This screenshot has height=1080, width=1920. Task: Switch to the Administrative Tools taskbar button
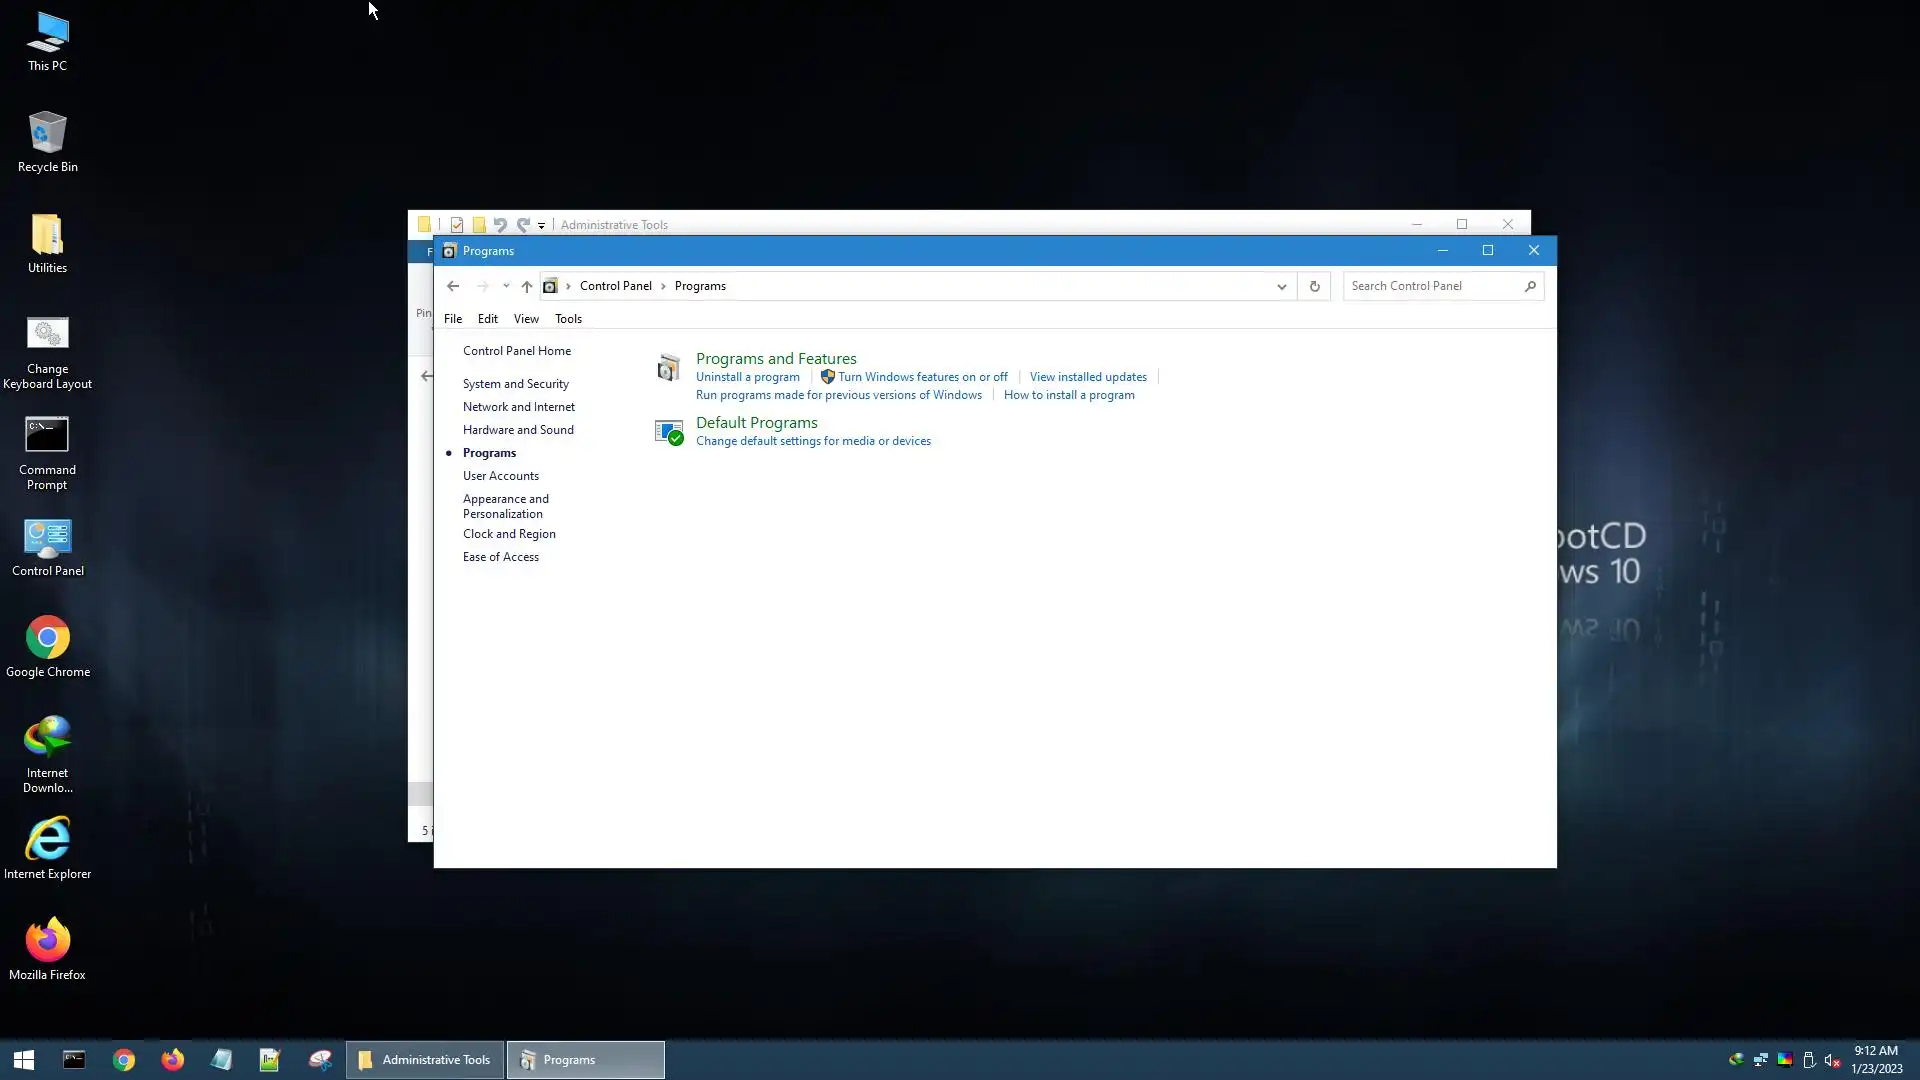point(425,1060)
